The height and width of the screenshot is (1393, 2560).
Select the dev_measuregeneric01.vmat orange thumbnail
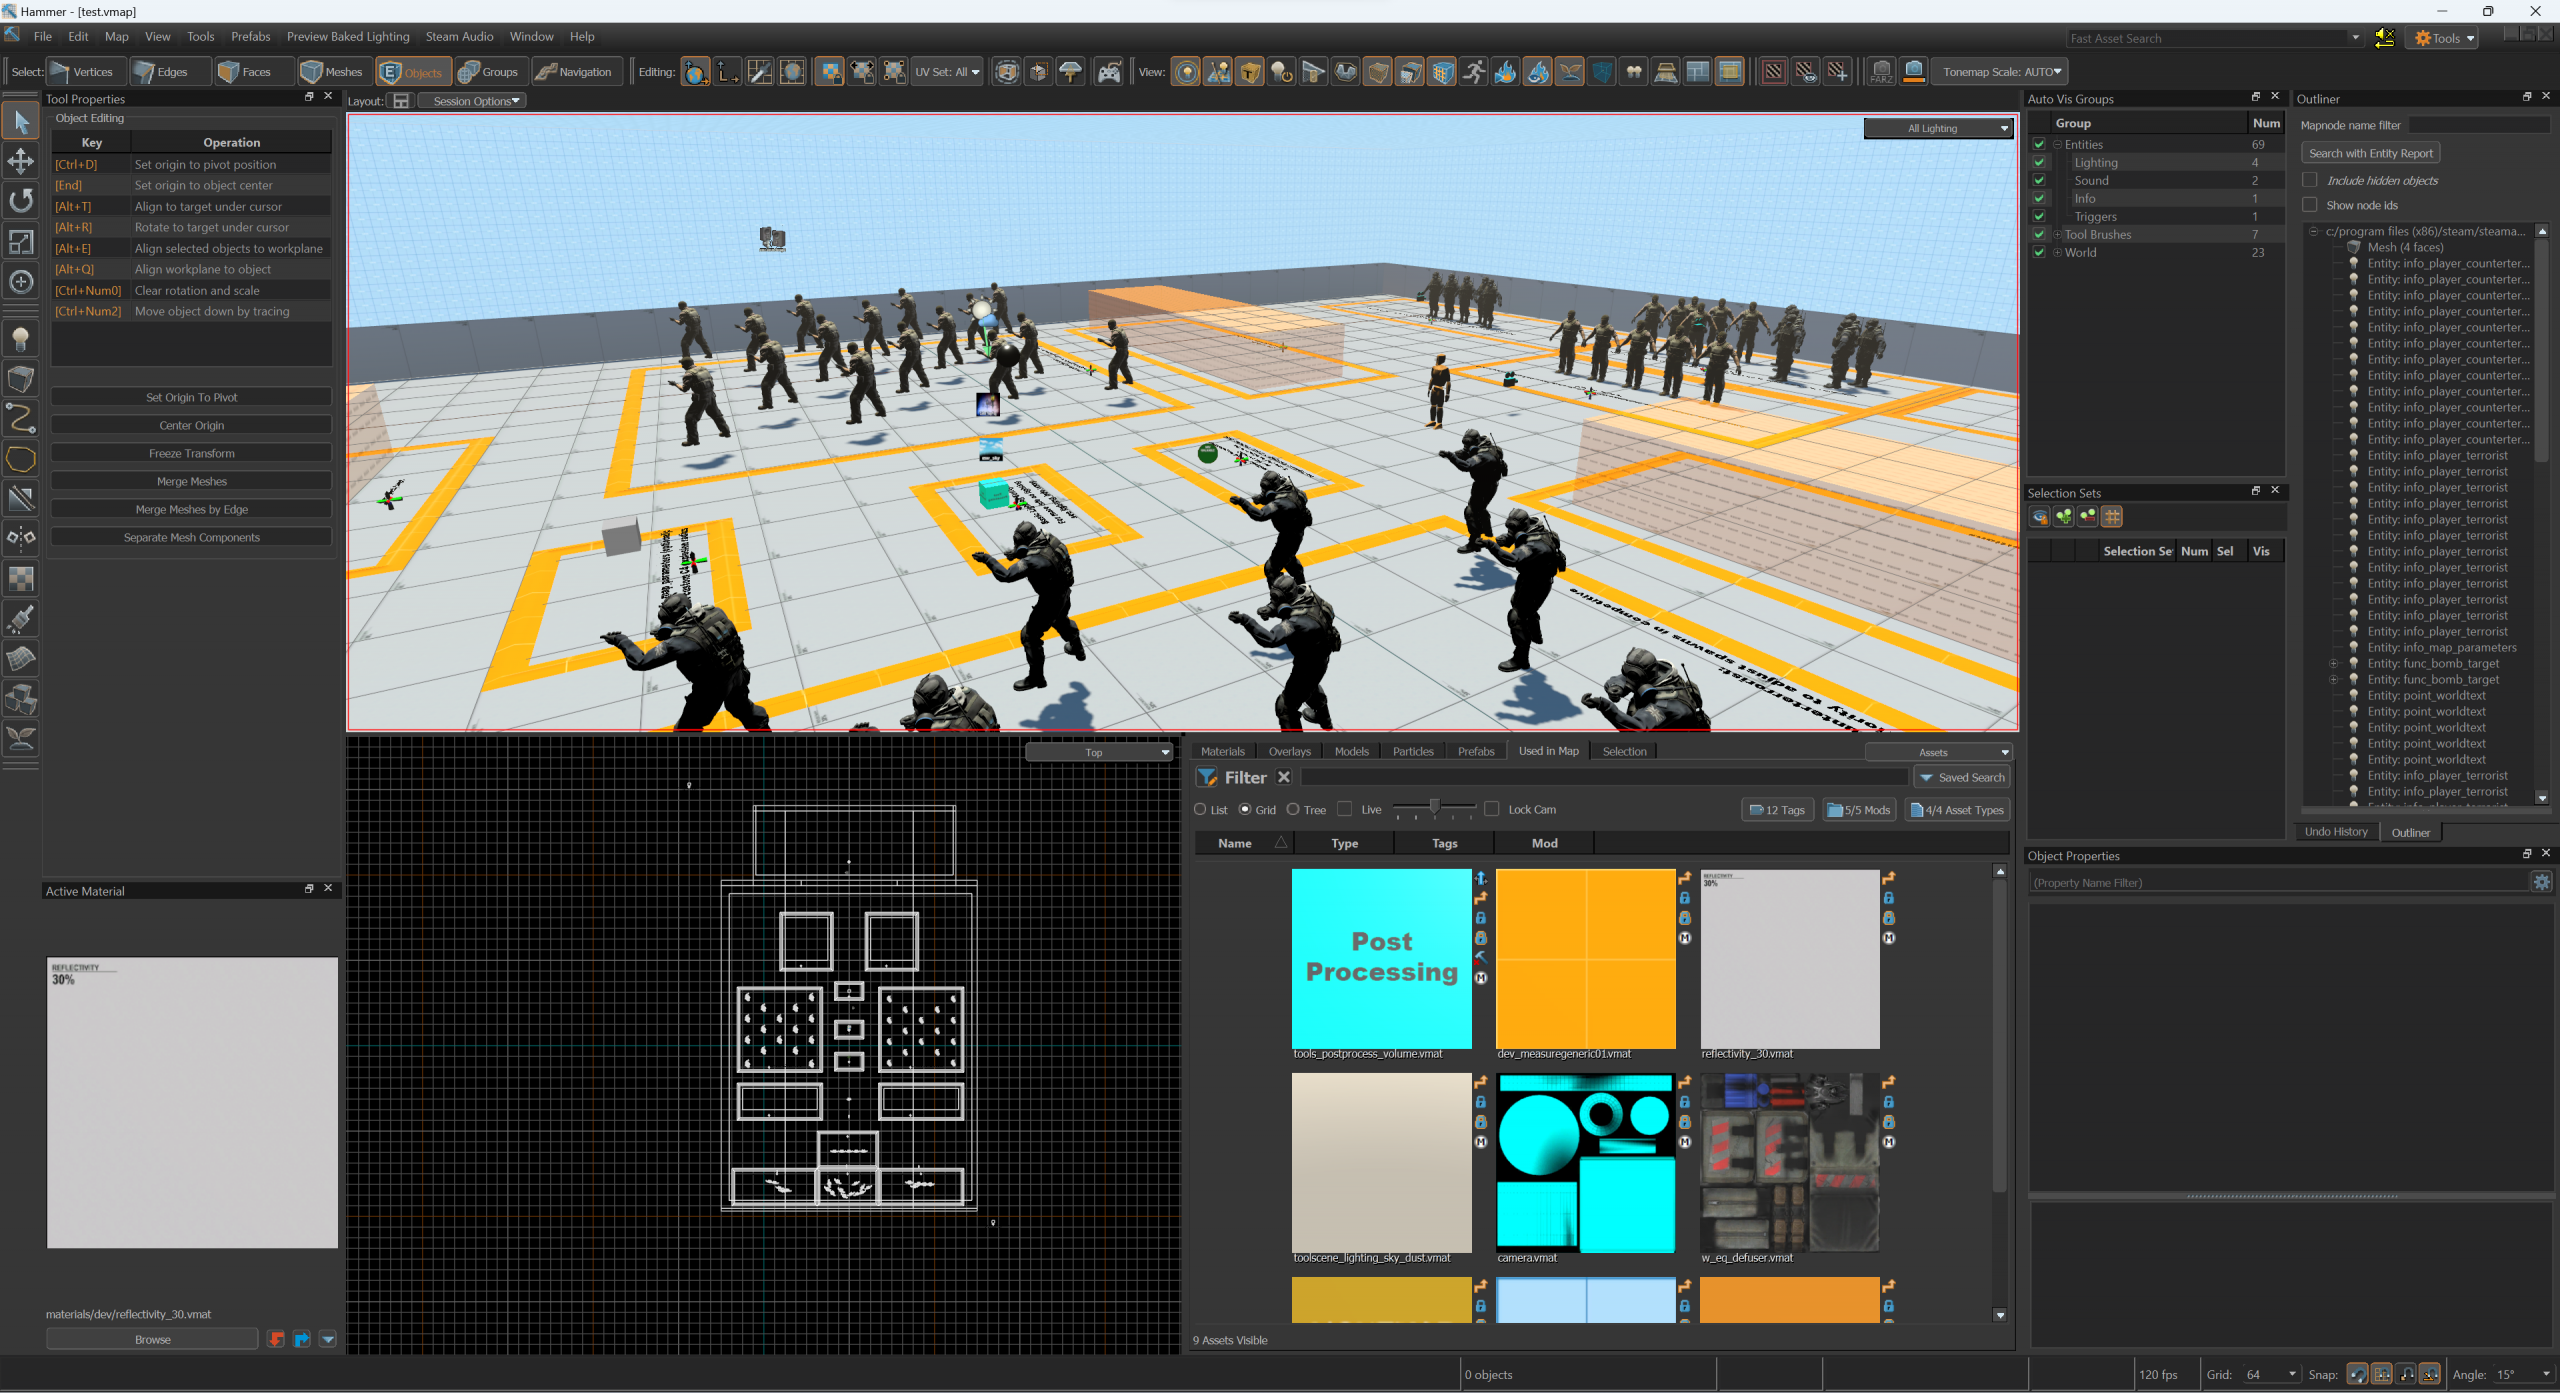tap(1585, 958)
